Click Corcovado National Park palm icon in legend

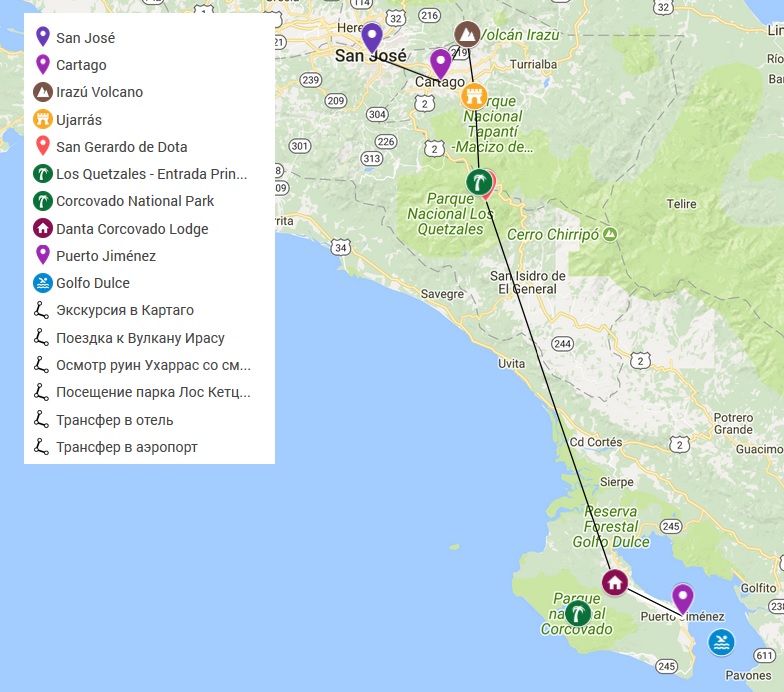click(x=43, y=201)
